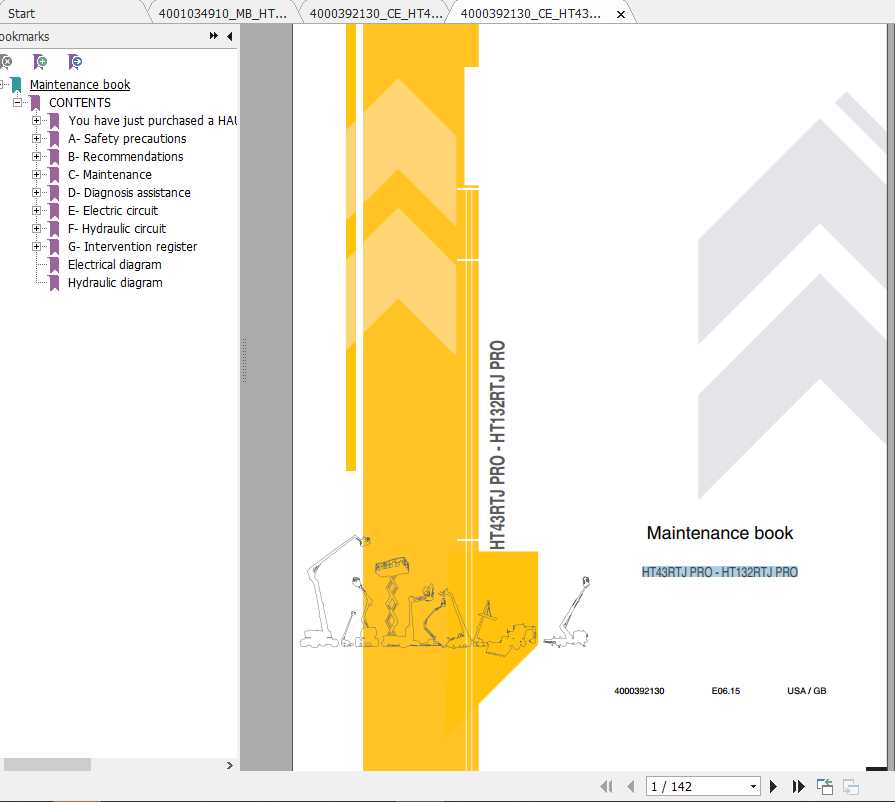Expand the F- Hydraulic circuit bookmark

pos(37,228)
